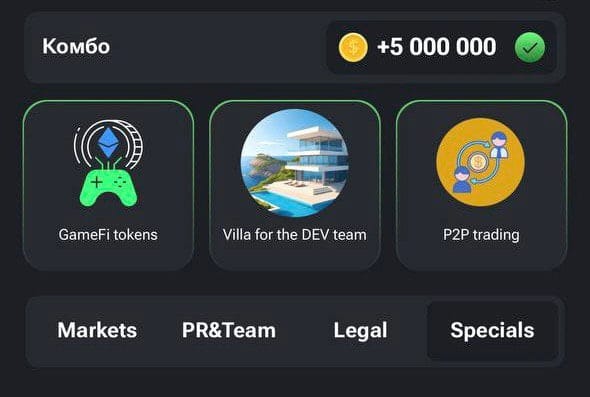Switch to the PR&Team tab
This screenshot has height=397, width=590.
click(x=229, y=330)
